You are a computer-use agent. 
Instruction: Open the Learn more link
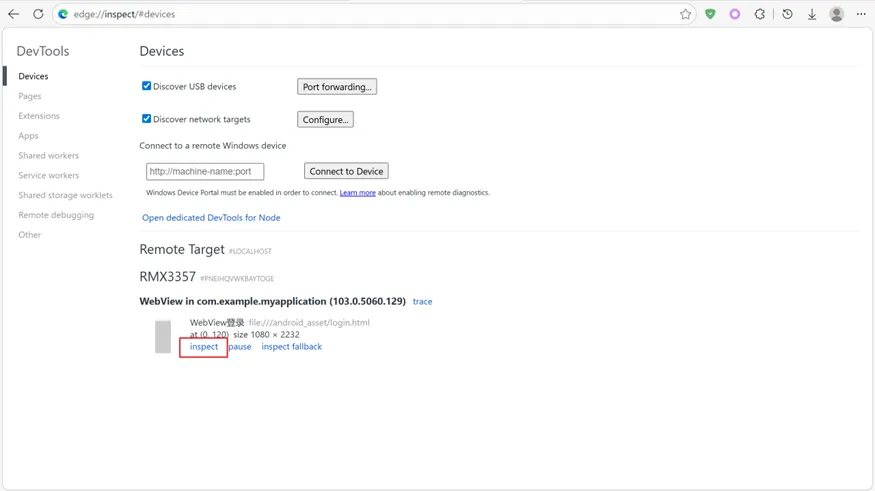pyautogui.click(x=358, y=192)
